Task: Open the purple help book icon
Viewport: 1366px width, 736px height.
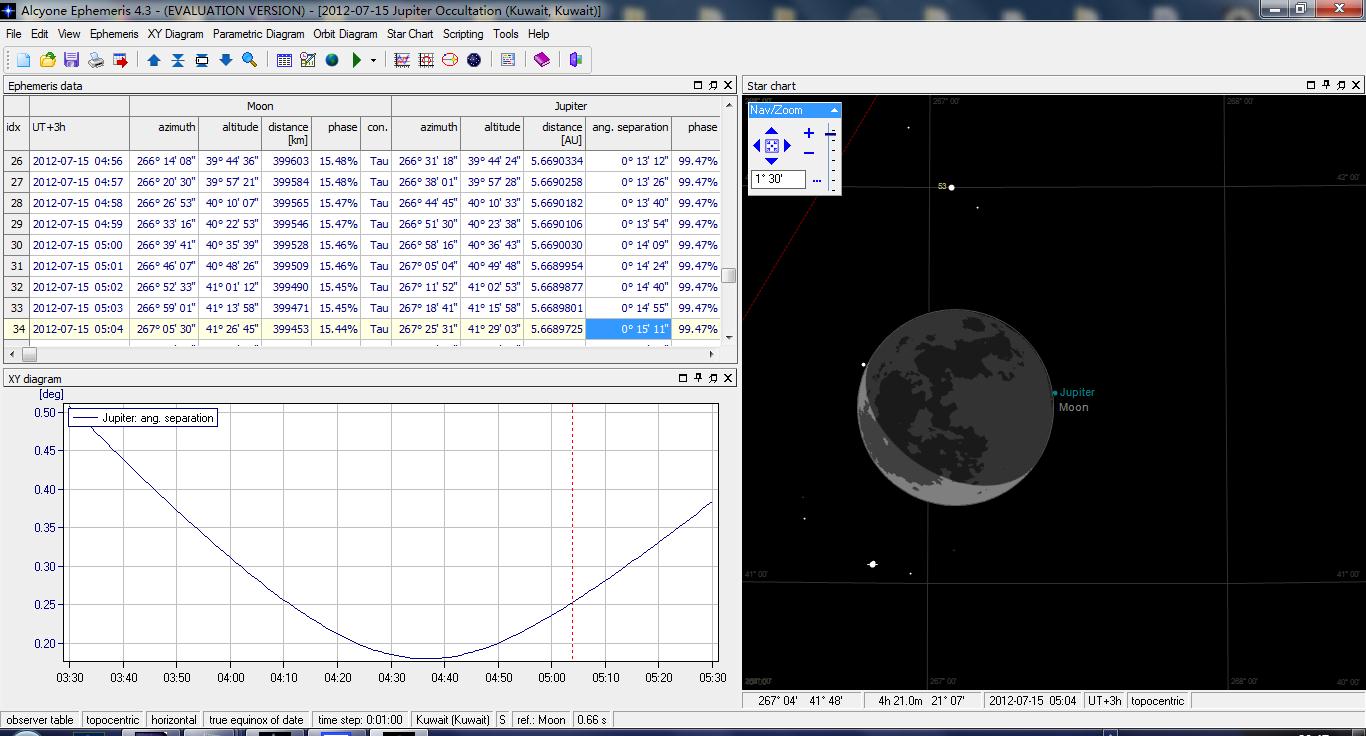Action: point(542,60)
